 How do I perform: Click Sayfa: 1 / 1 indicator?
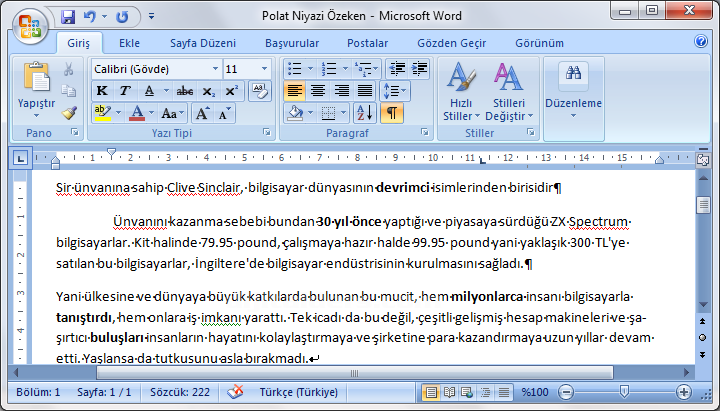104,392
